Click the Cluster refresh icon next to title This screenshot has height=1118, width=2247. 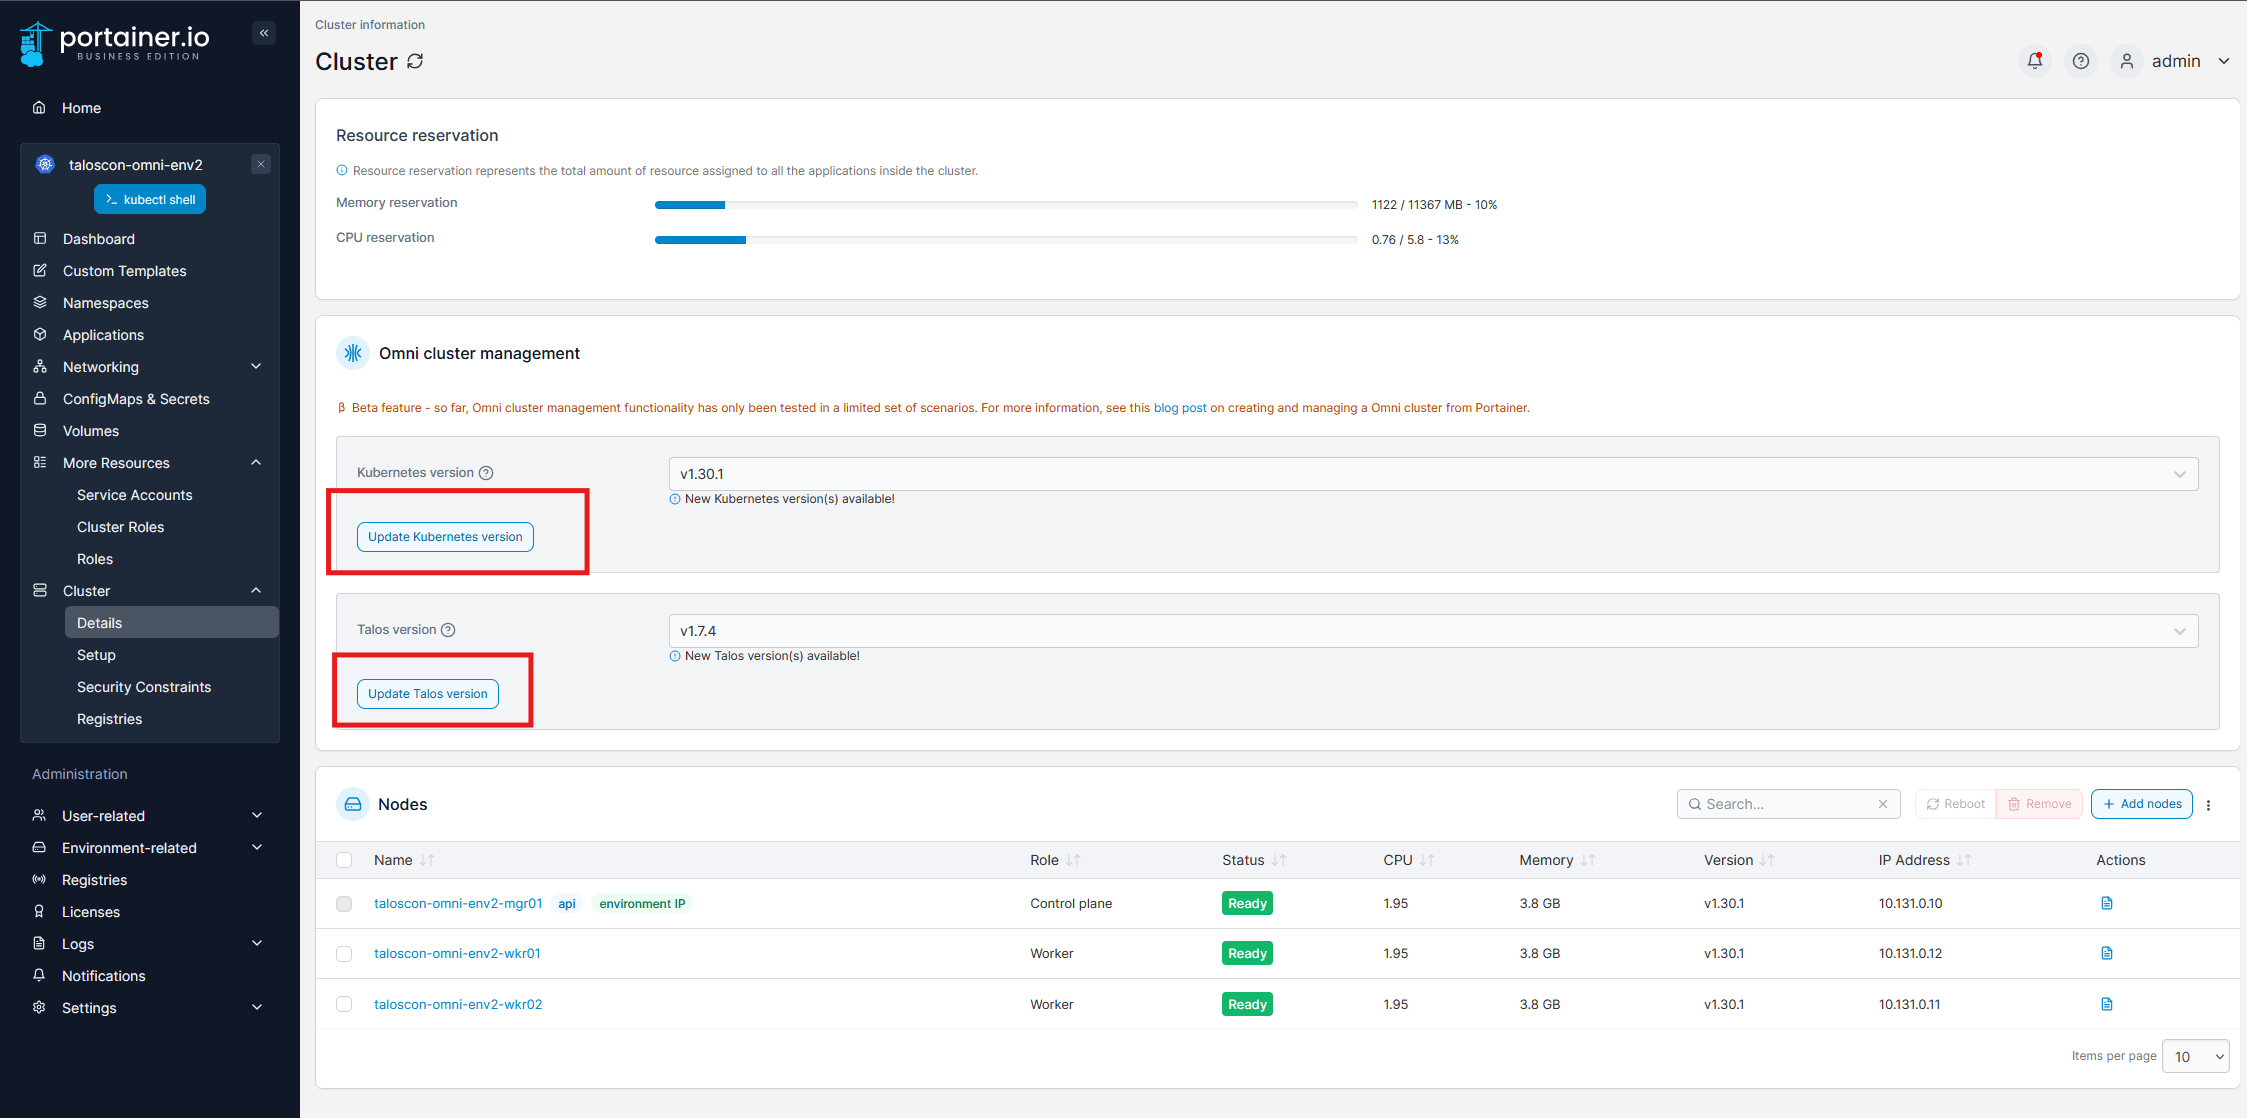415,61
